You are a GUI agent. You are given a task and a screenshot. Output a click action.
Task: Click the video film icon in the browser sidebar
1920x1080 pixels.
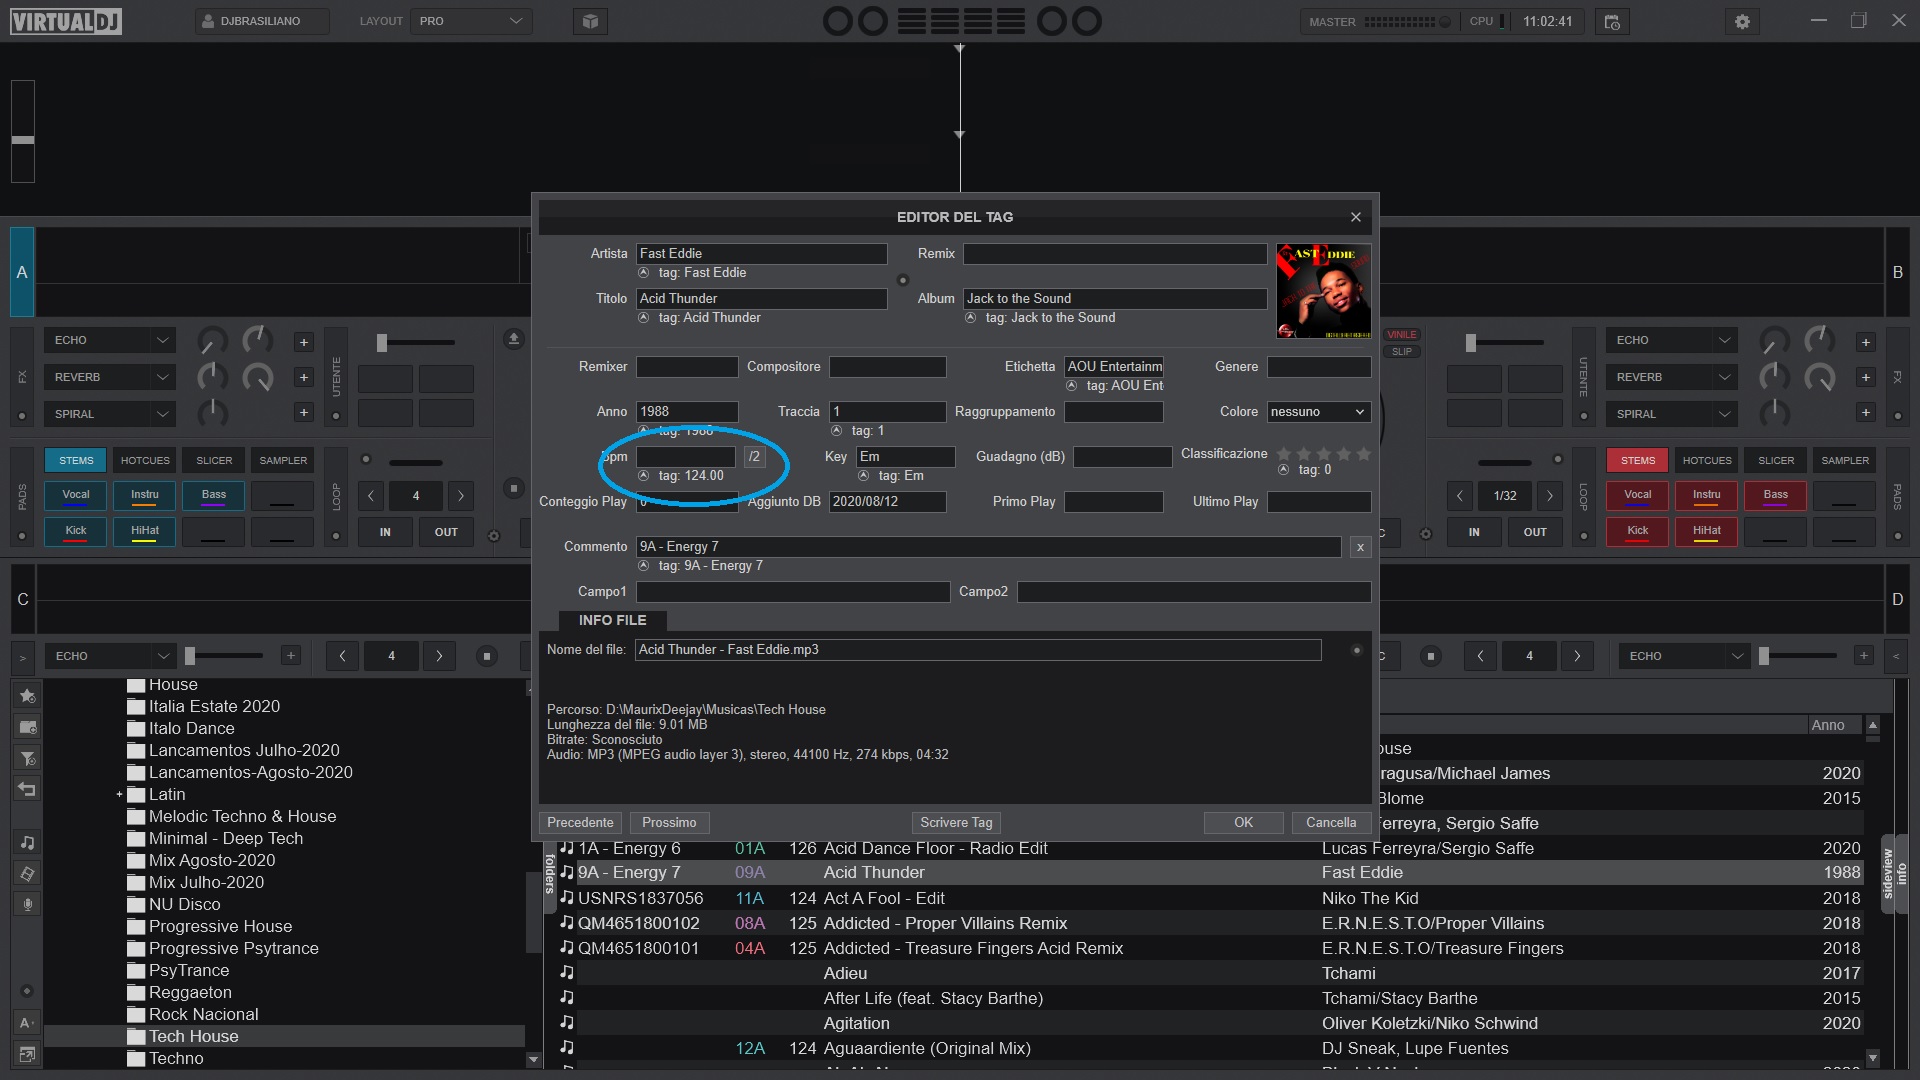pyautogui.click(x=27, y=874)
